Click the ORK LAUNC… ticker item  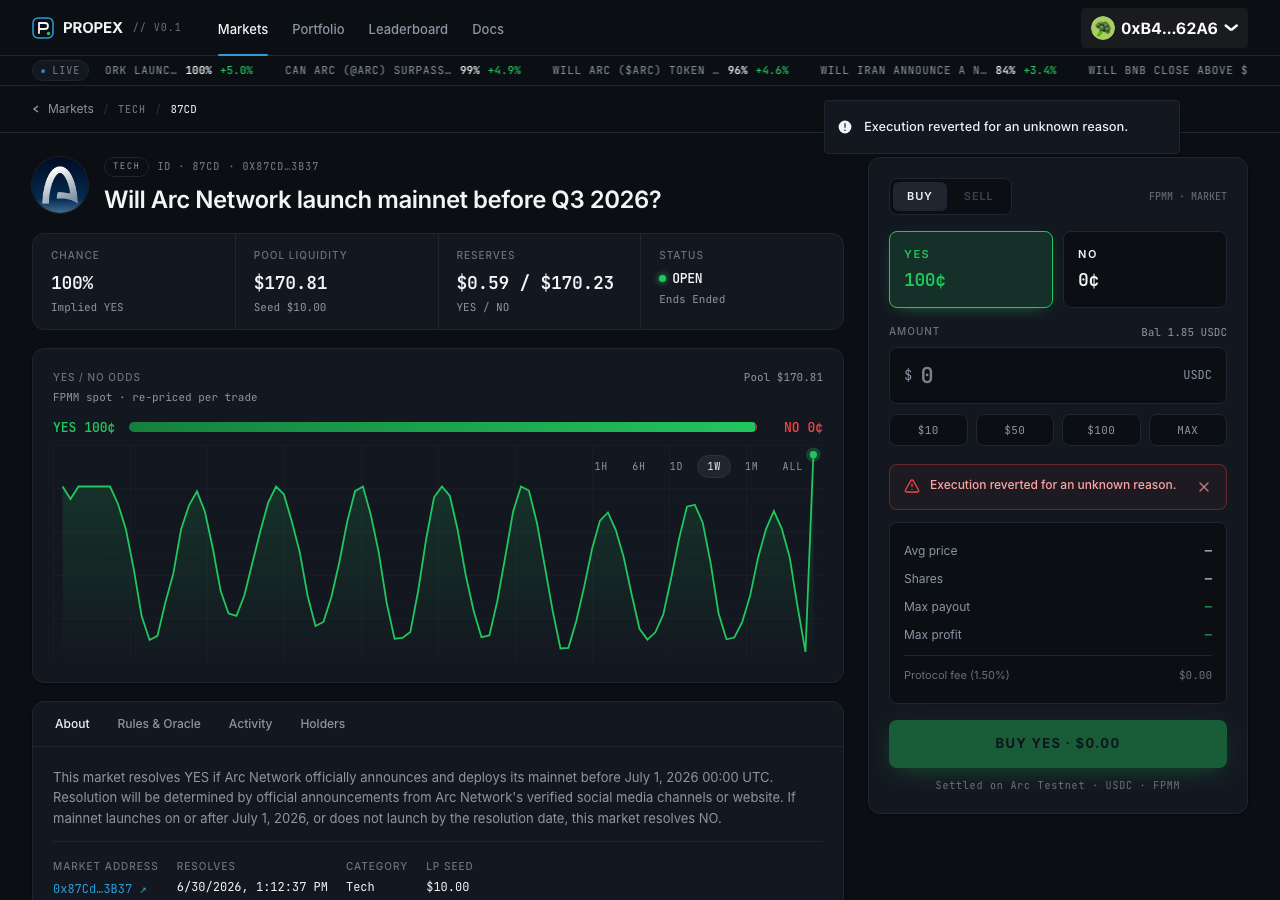click(179, 71)
